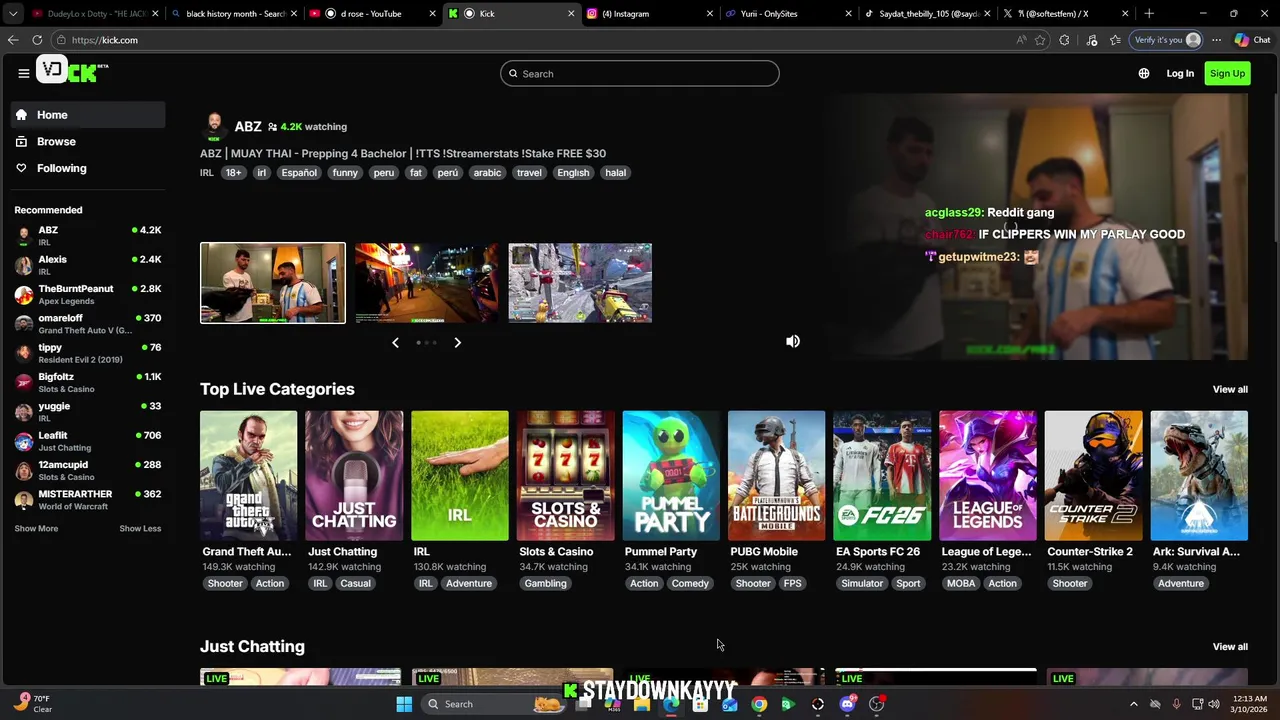
Task: Open the language globe selector
Action: pyautogui.click(x=1144, y=73)
